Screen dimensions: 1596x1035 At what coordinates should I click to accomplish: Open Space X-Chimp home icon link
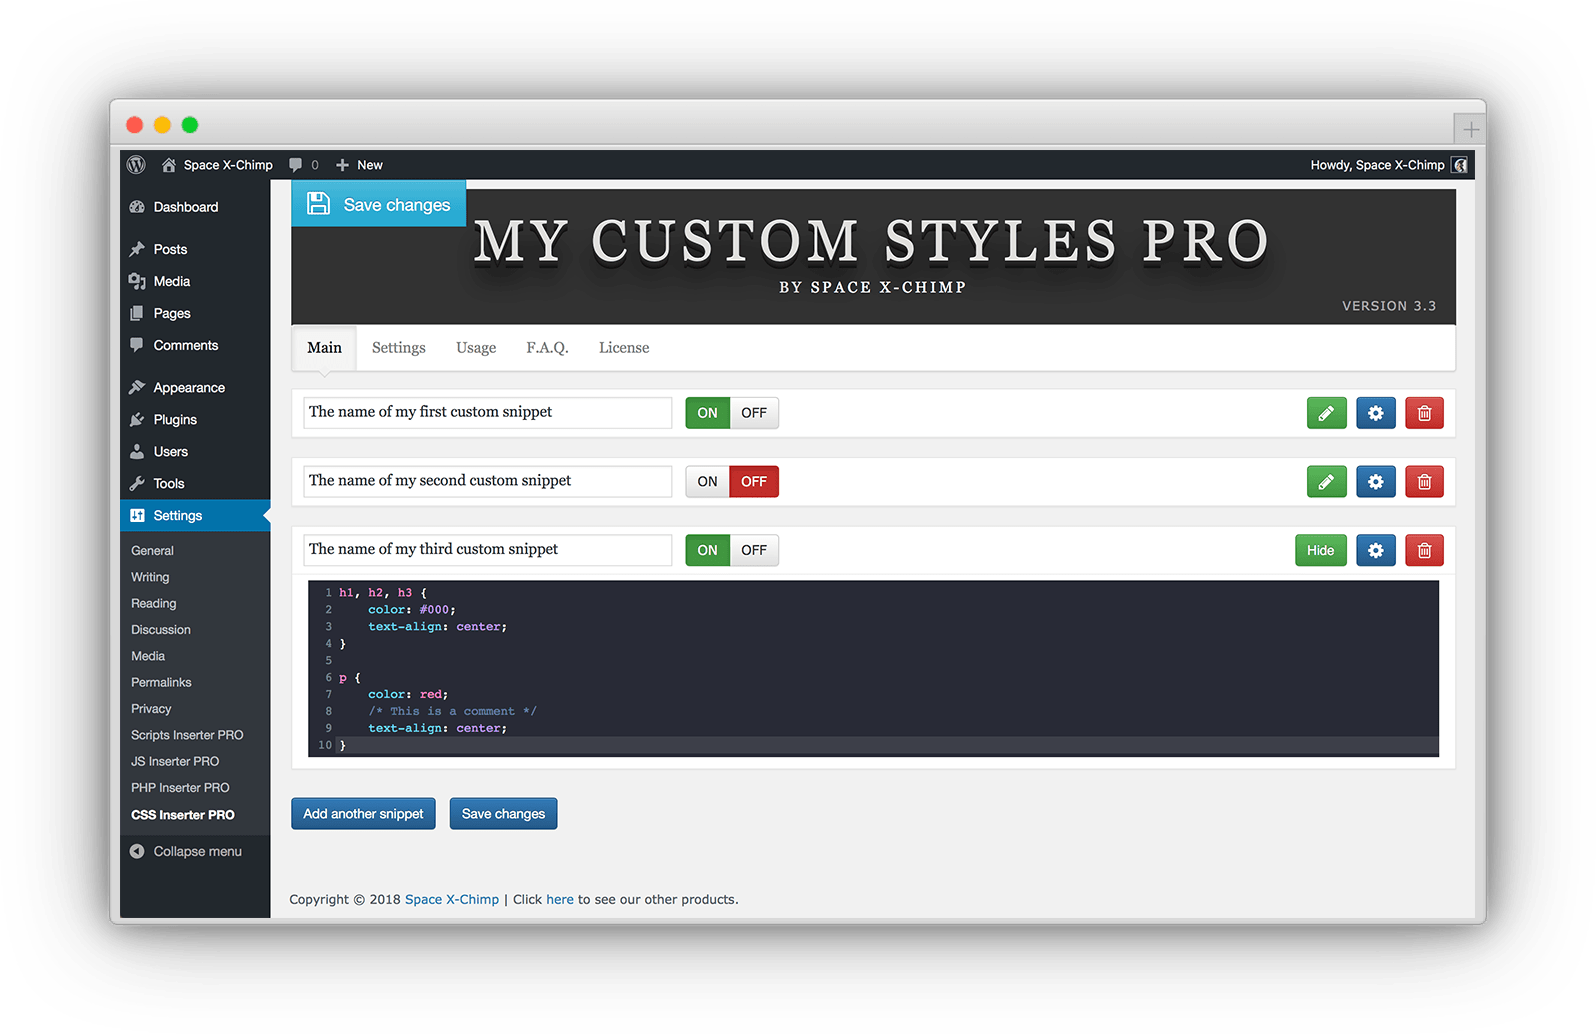[169, 165]
